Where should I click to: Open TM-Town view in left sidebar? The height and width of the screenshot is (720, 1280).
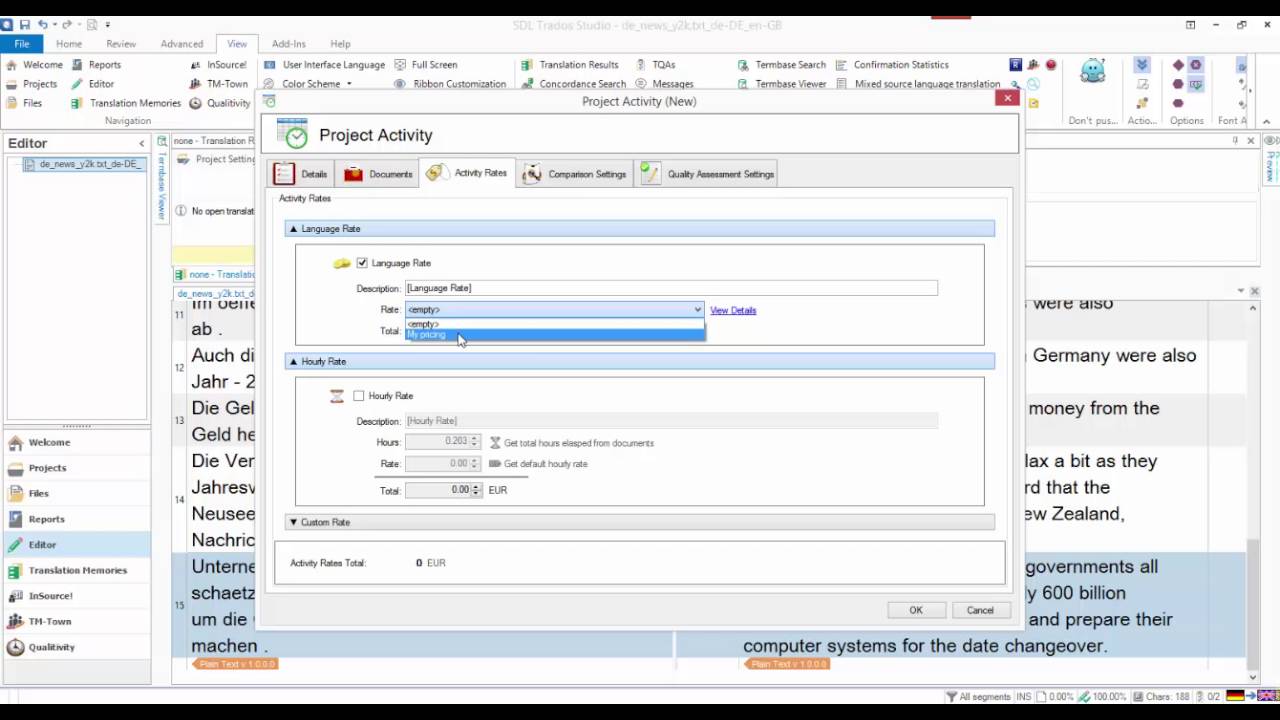pos(75,621)
